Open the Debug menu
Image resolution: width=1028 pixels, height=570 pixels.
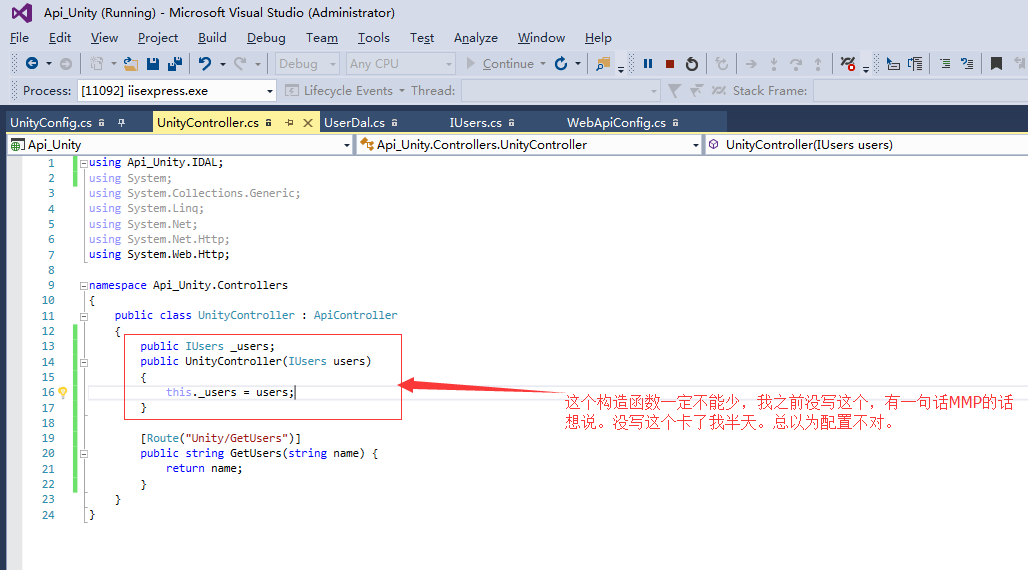pos(266,38)
